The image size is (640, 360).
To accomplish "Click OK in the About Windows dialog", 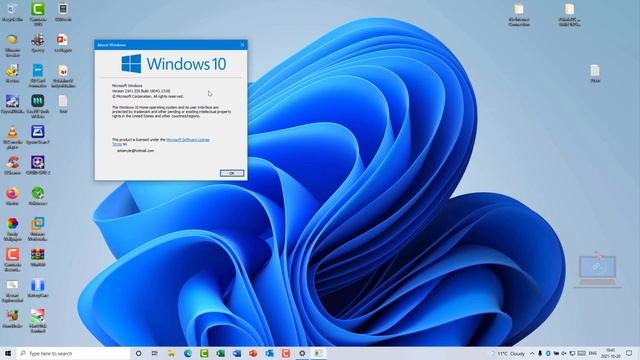I will pos(232,173).
